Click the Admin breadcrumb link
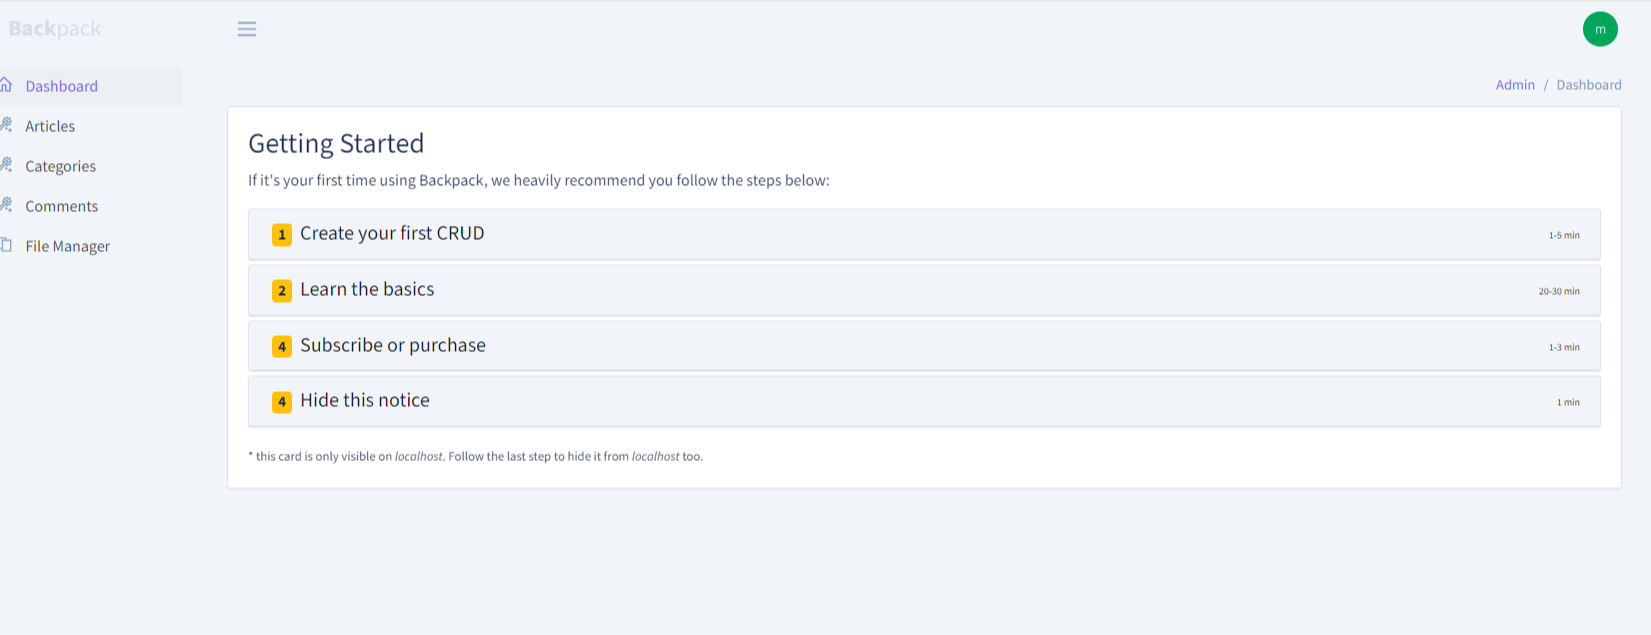The height and width of the screenshot is (635, 1651). tap(1515, 85)
